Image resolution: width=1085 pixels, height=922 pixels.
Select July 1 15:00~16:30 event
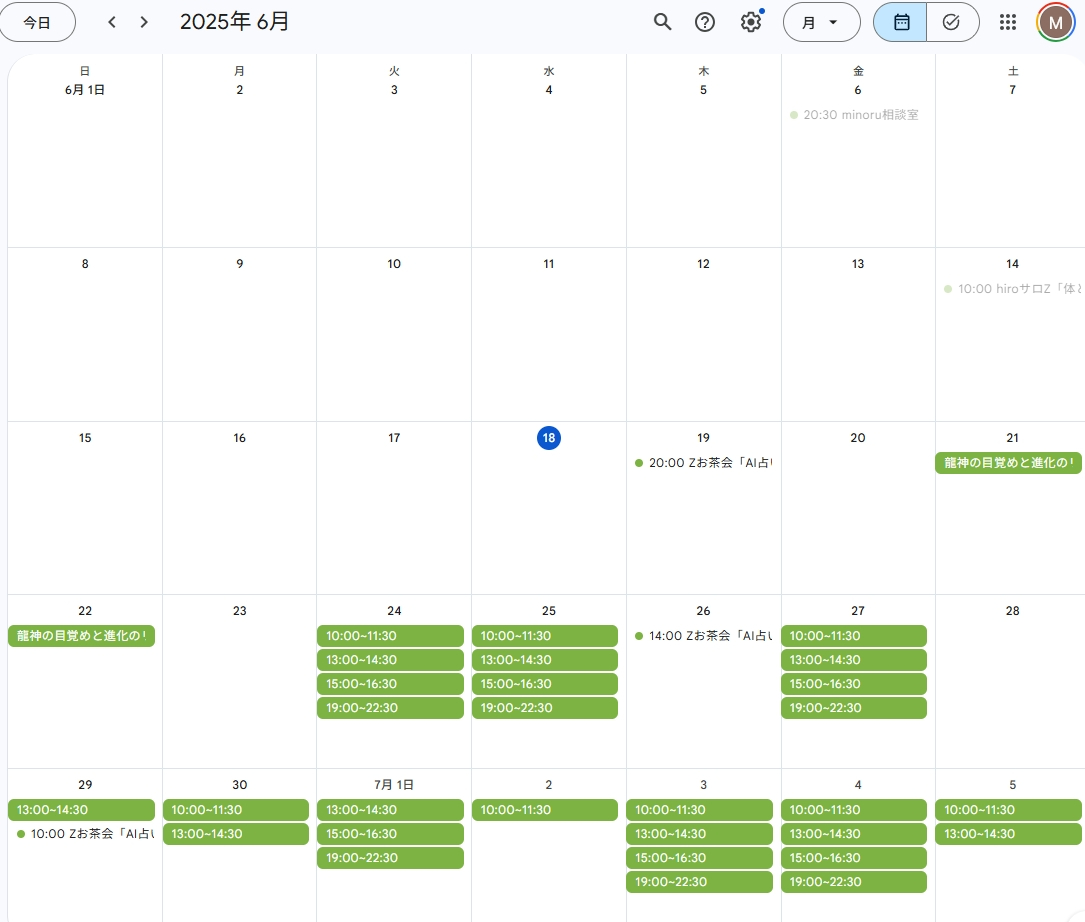click(x=390, y=834)
